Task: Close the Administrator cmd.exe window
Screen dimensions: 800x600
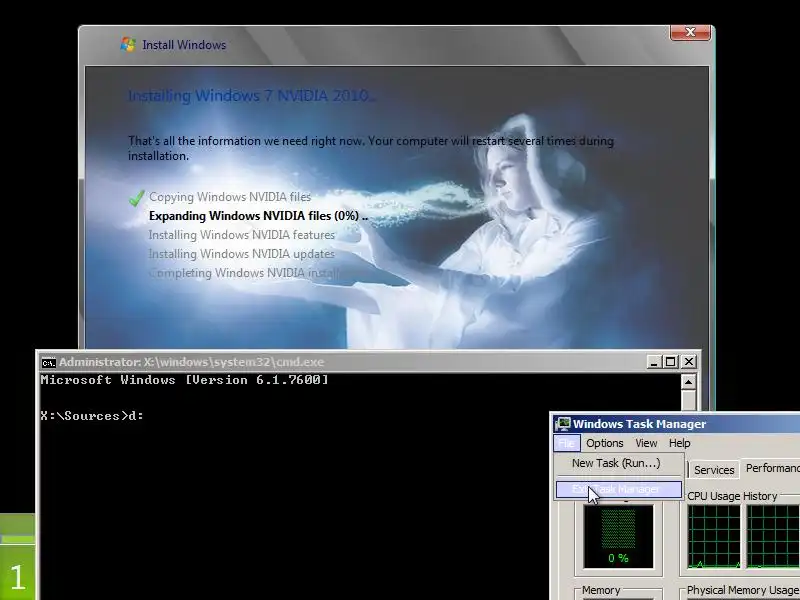Action: click(688, 362)
